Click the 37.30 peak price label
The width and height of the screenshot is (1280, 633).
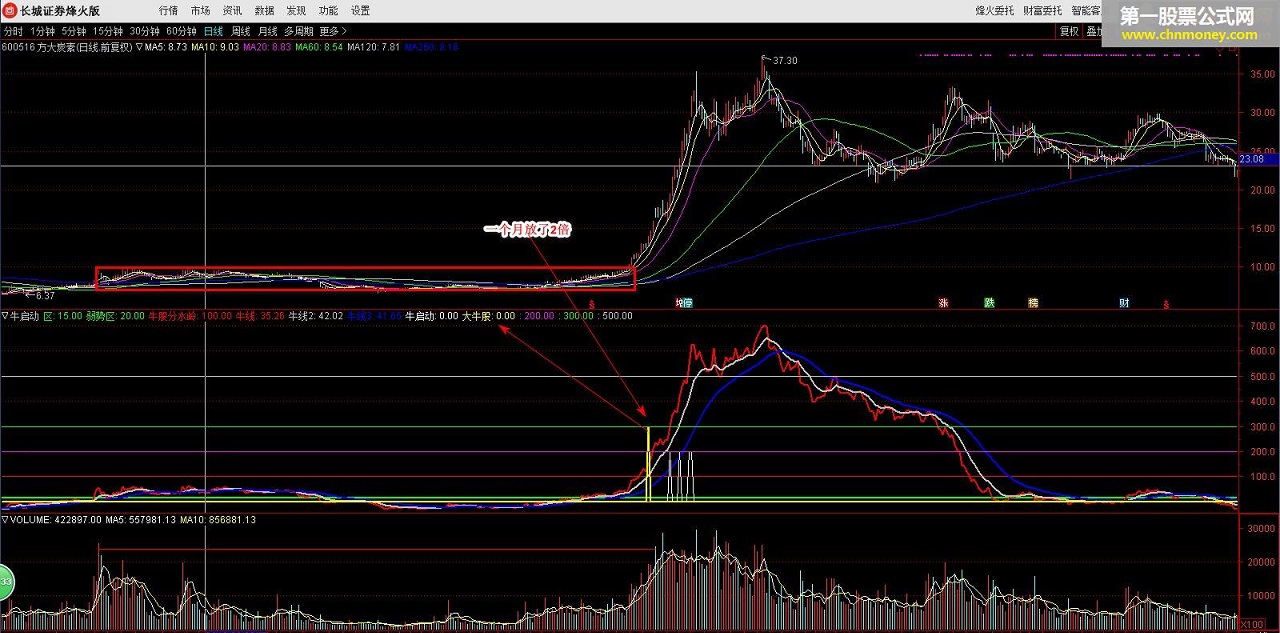click(x=785, y=60)
